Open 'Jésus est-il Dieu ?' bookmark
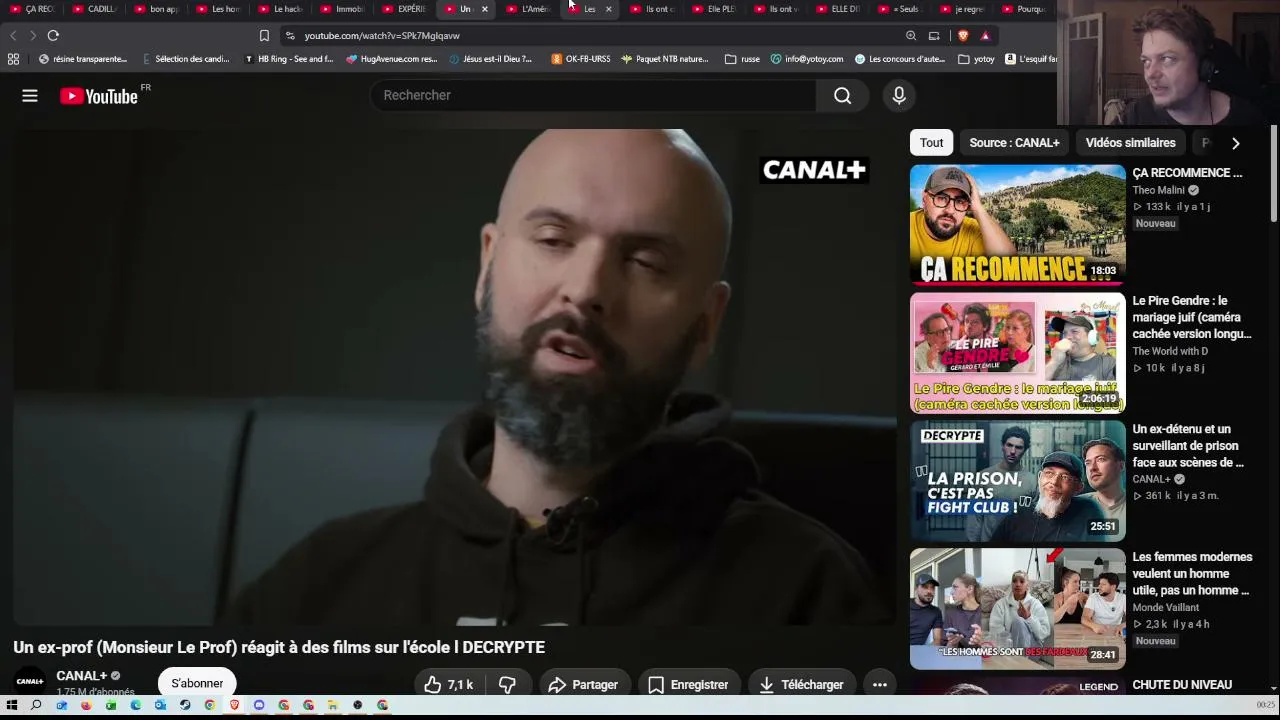 [491, 59]
